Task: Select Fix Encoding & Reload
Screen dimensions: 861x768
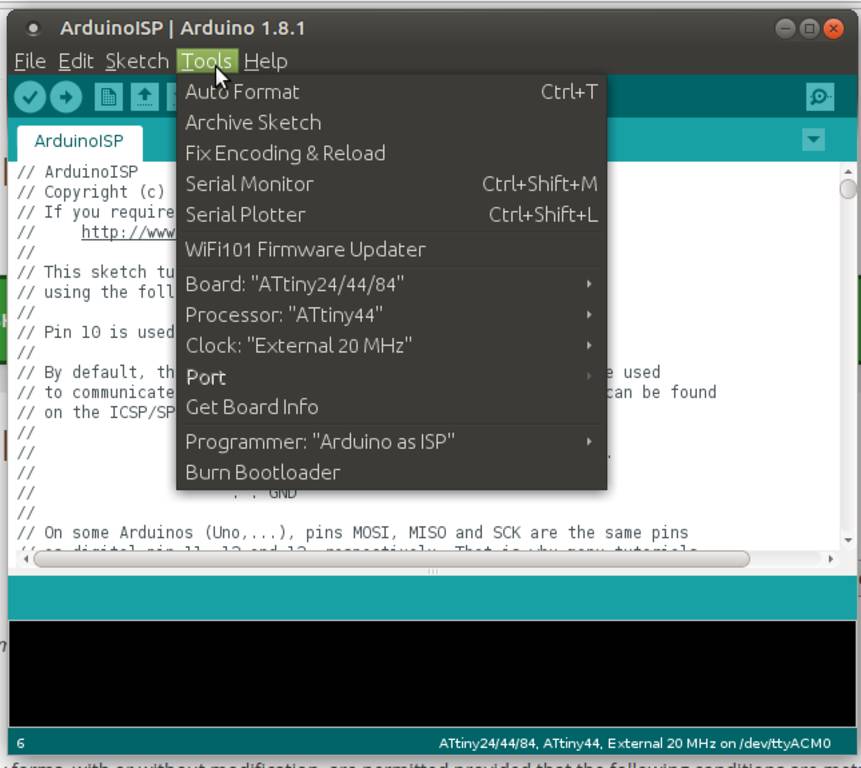Action: tap(392, 153)
